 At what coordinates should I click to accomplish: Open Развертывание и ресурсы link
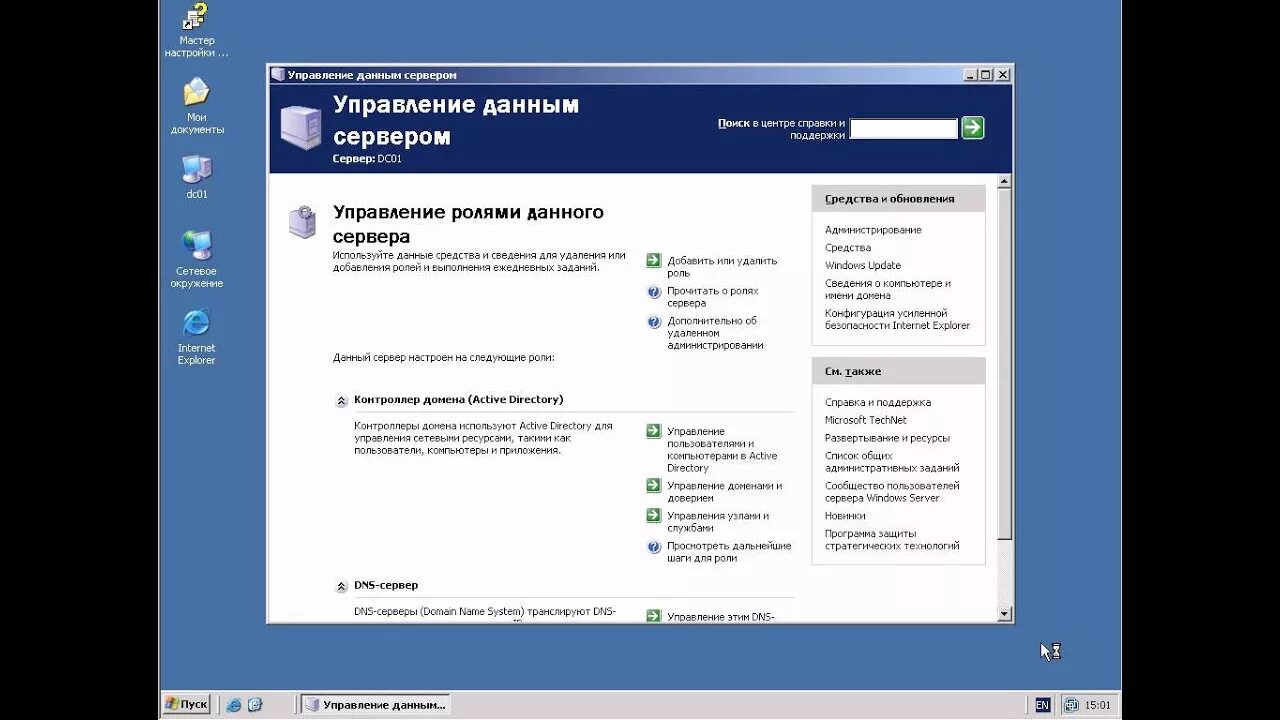[x=888, y=438]
